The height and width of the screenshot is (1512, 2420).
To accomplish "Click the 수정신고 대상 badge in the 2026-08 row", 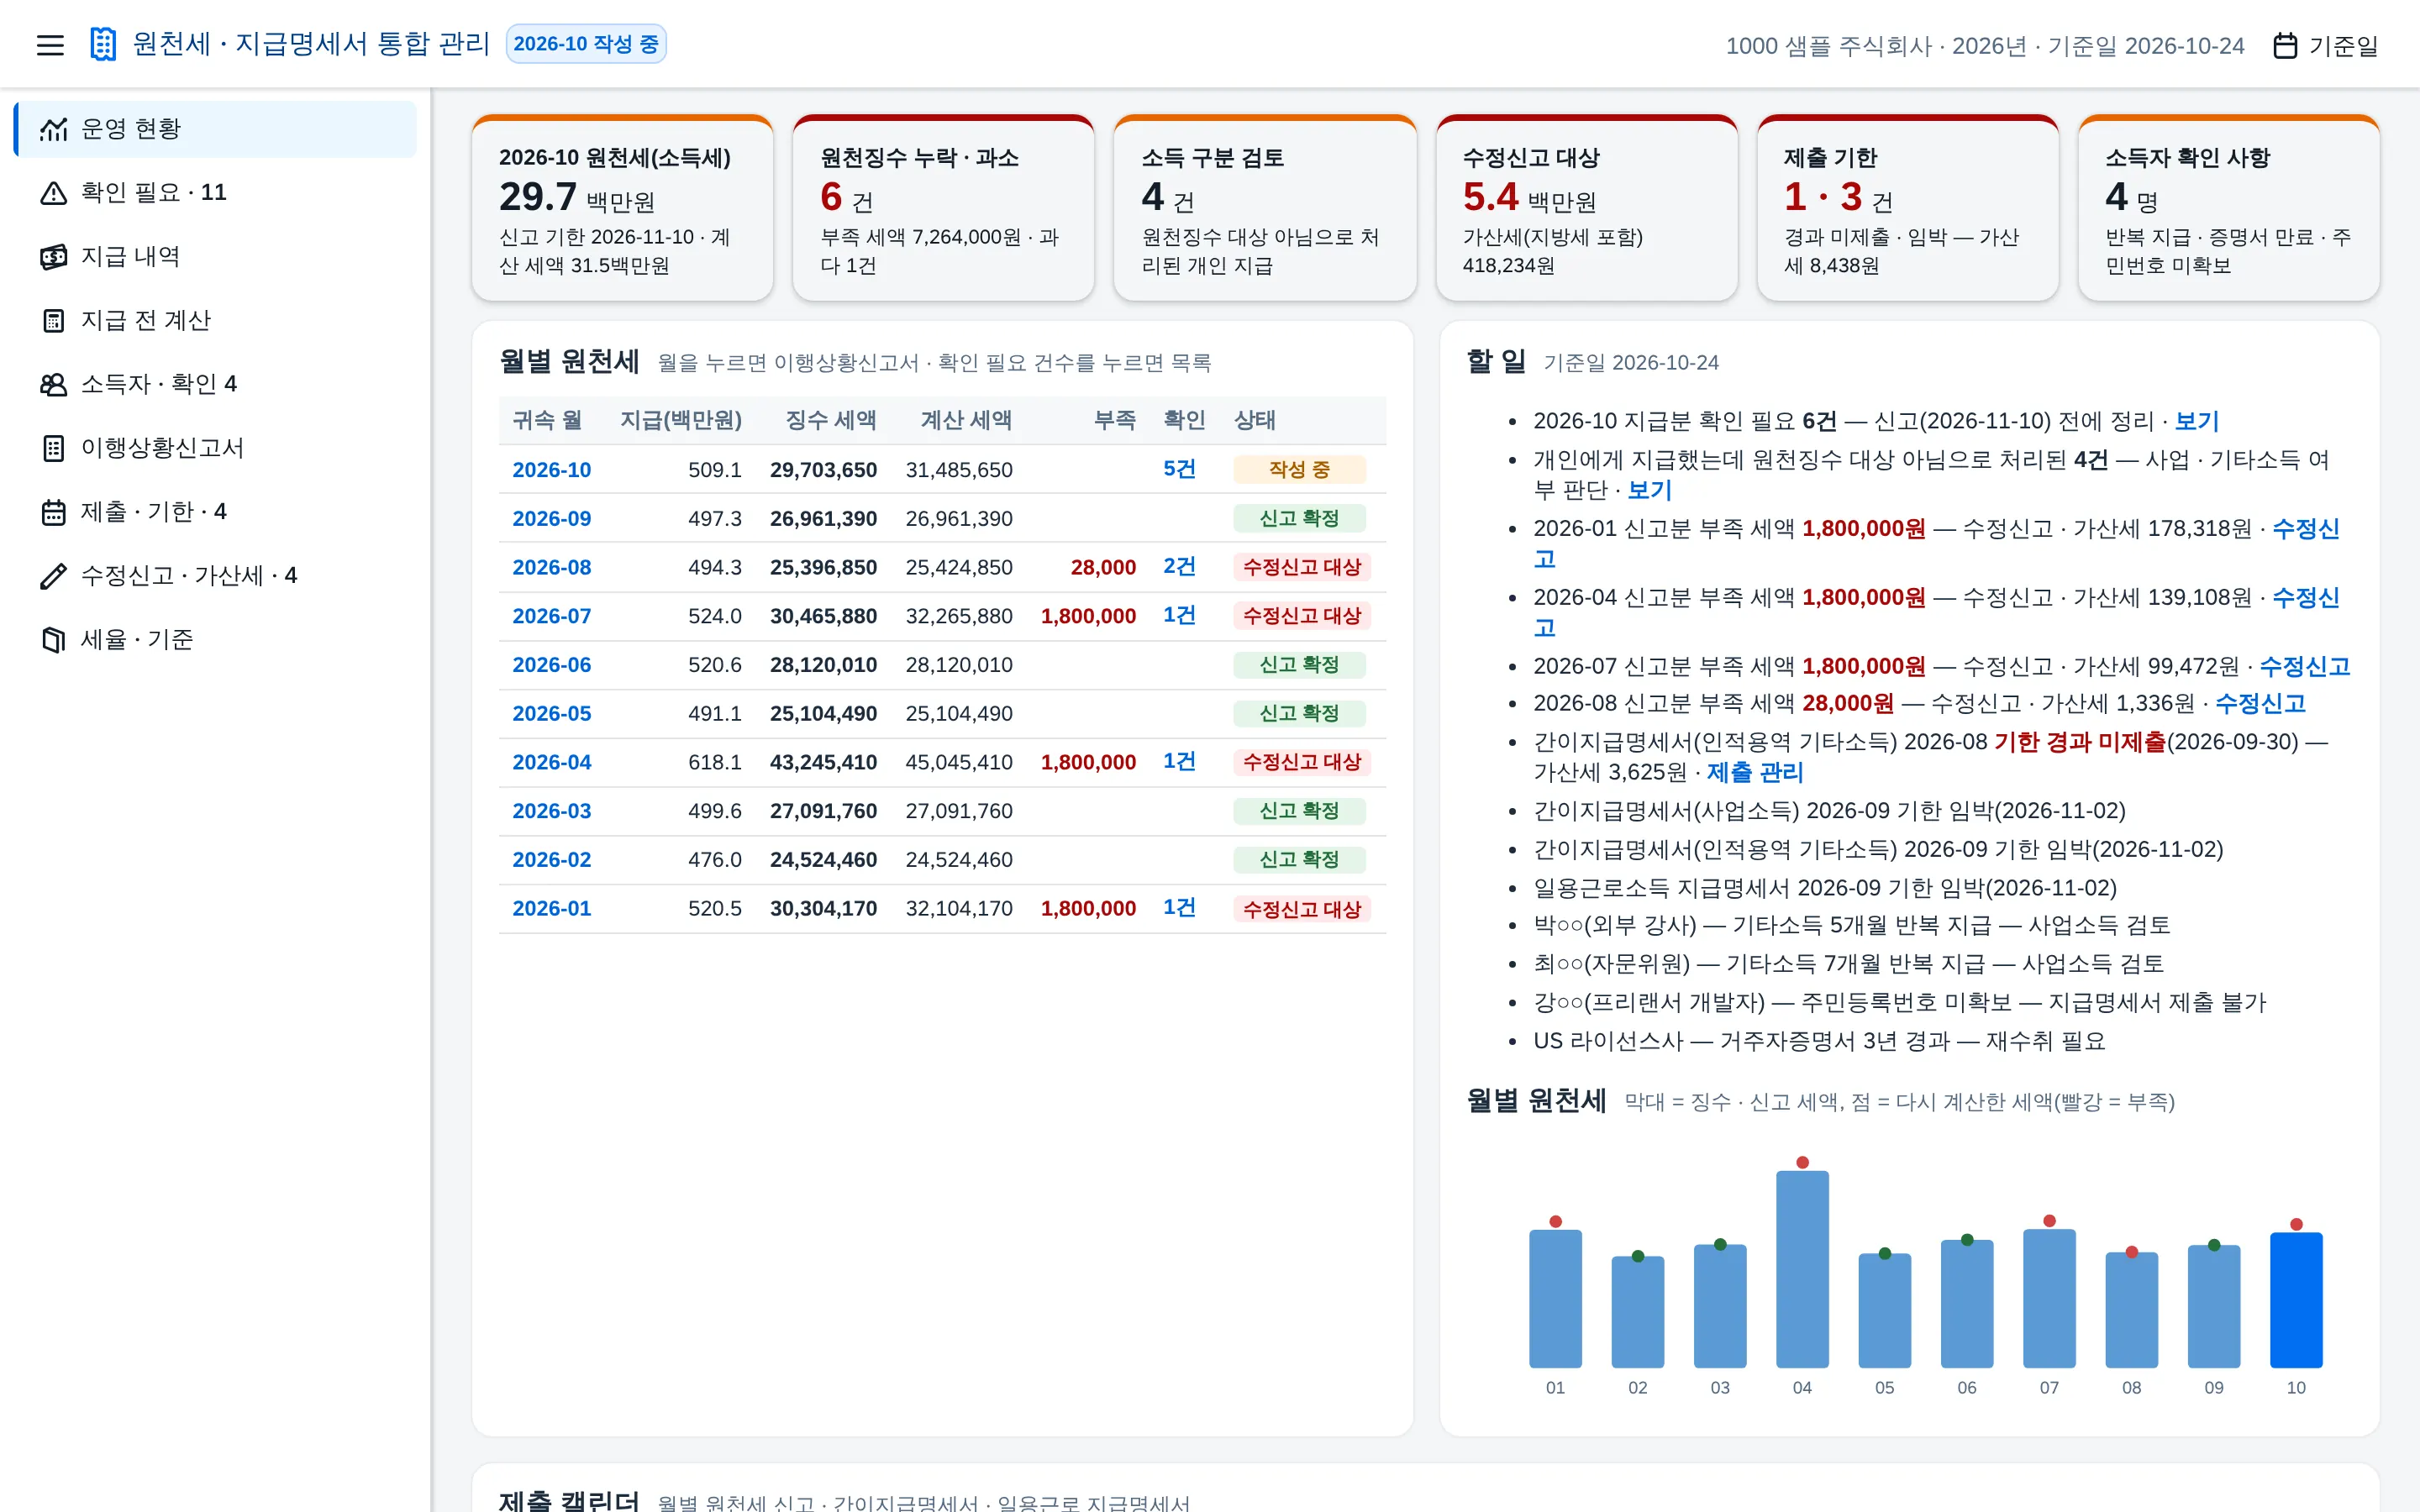I will (x=1302, y=567).
